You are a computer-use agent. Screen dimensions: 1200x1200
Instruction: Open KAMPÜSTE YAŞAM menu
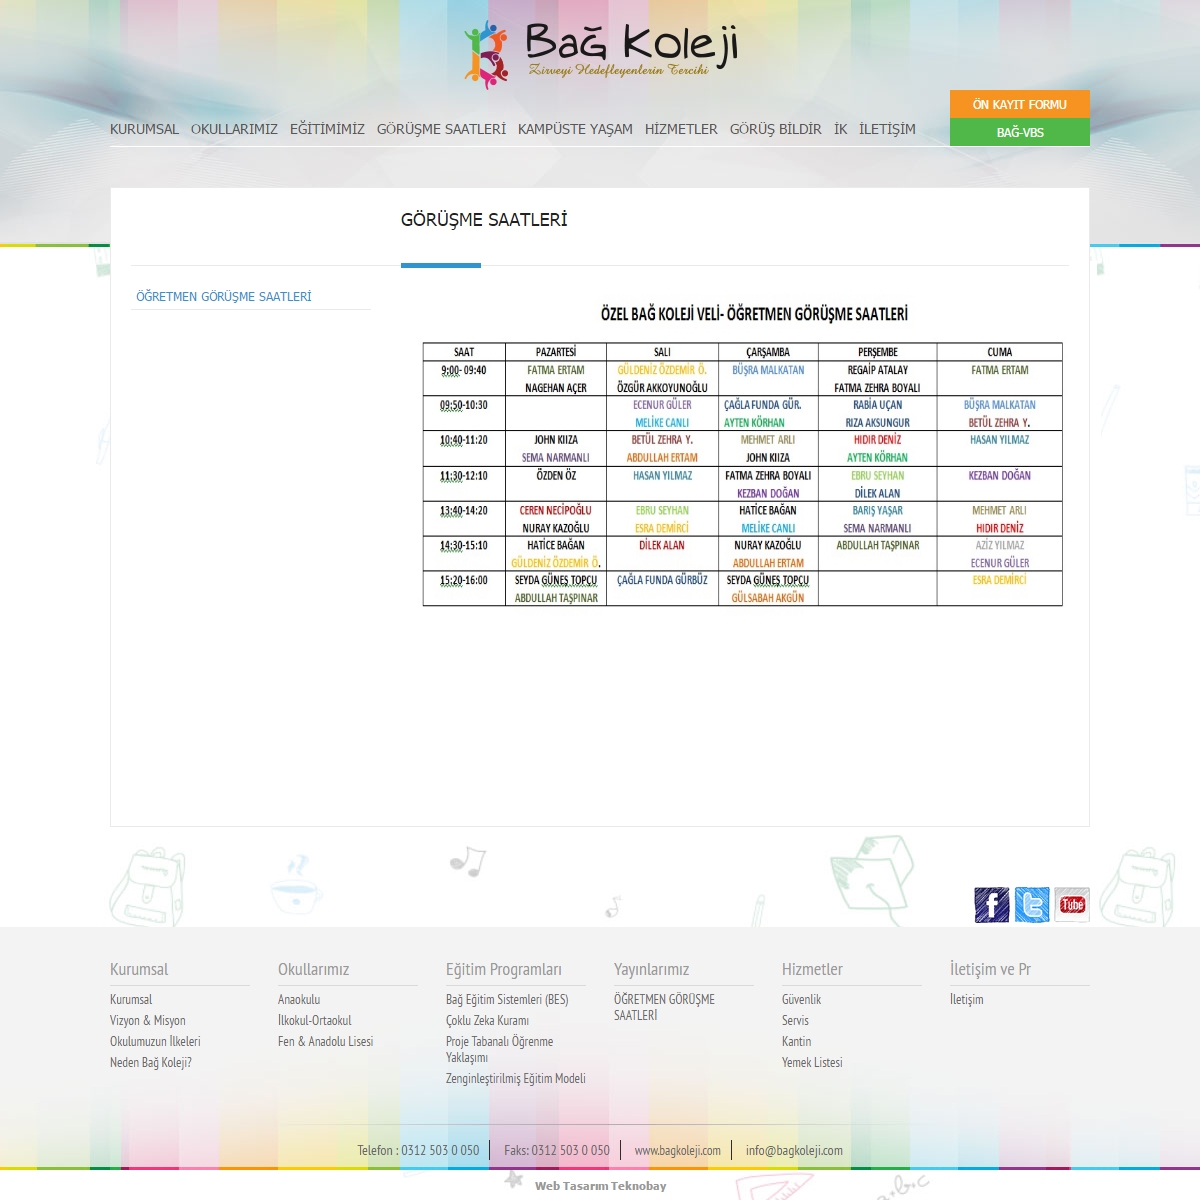click(x=575, y=129)
